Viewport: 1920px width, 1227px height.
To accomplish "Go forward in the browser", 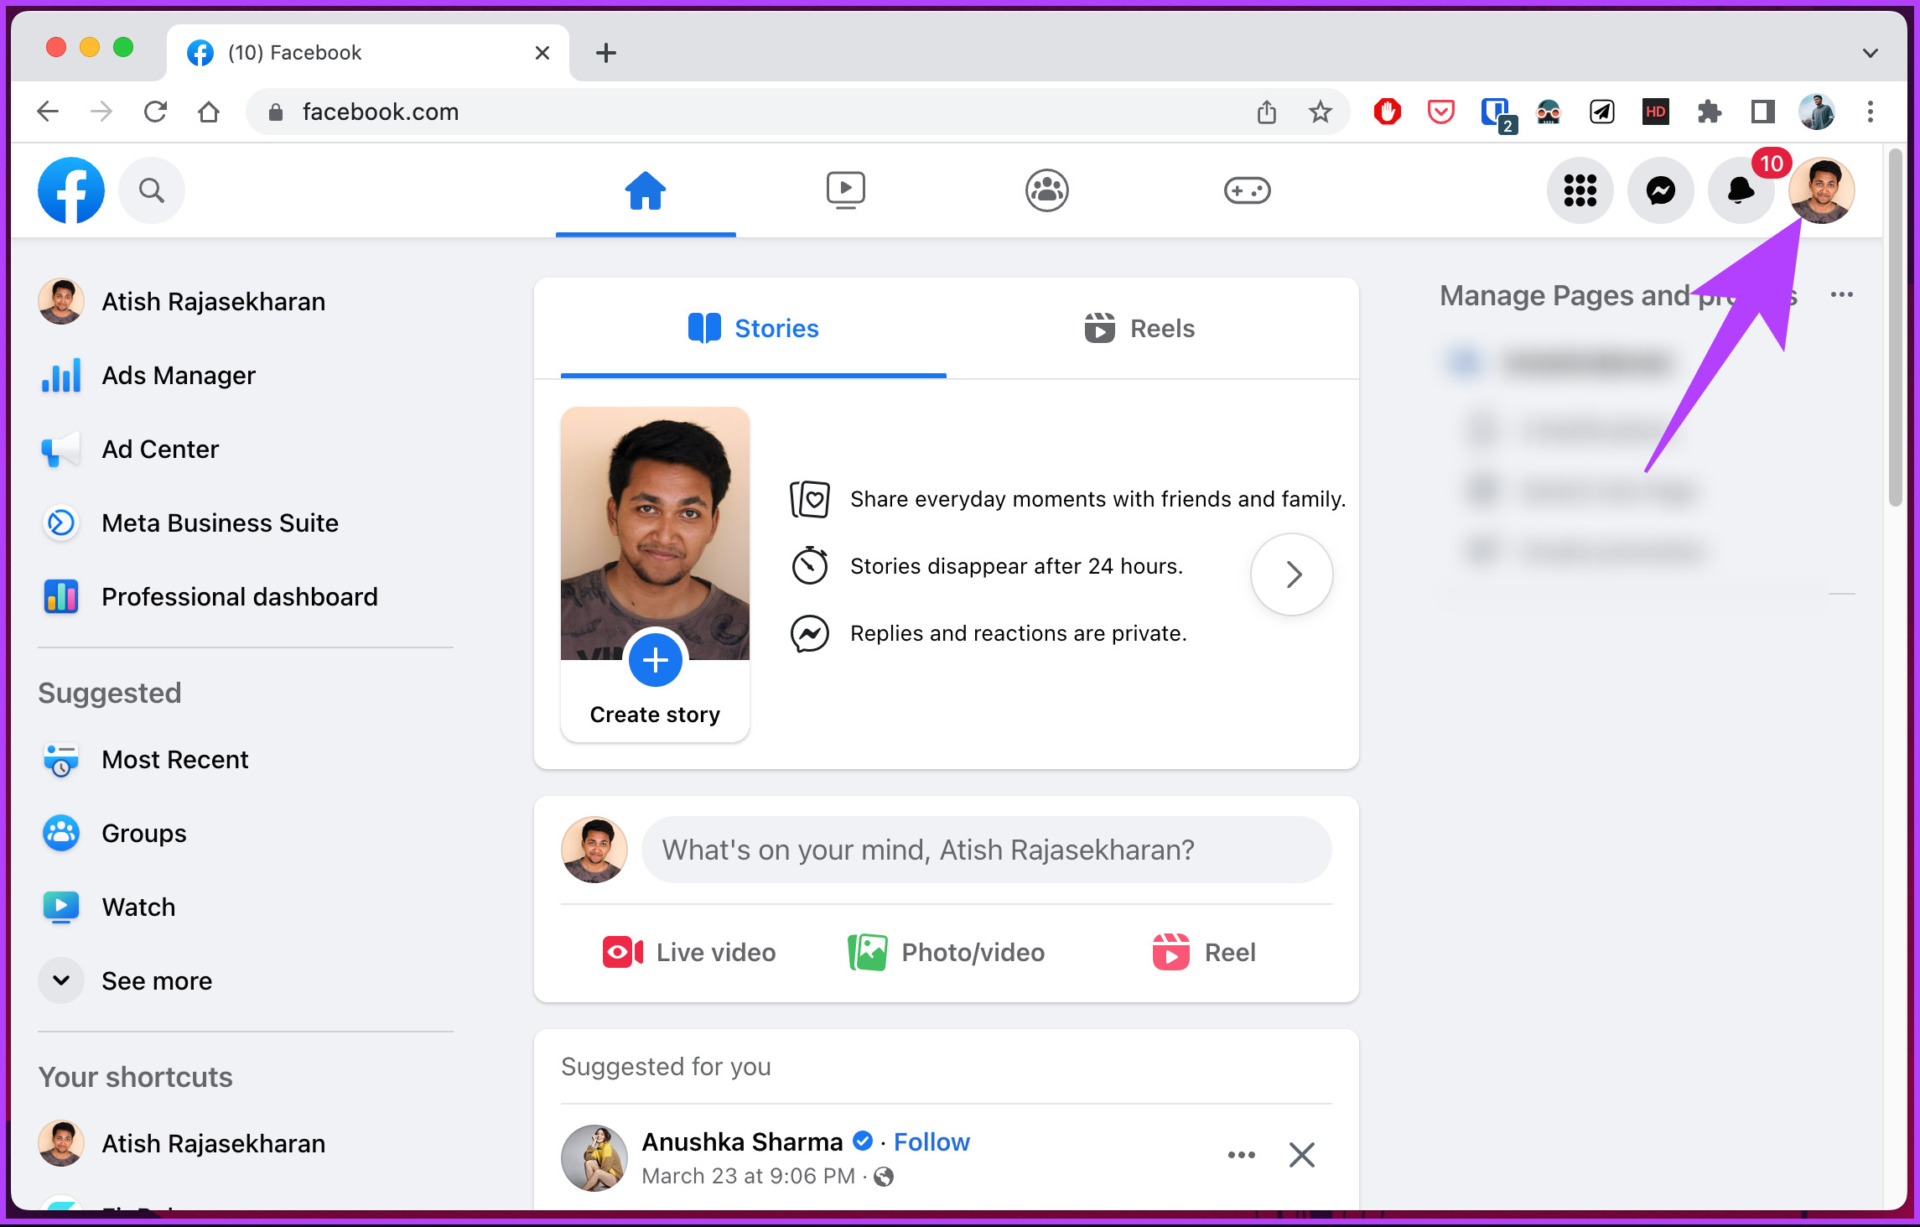I will [101, 111].
